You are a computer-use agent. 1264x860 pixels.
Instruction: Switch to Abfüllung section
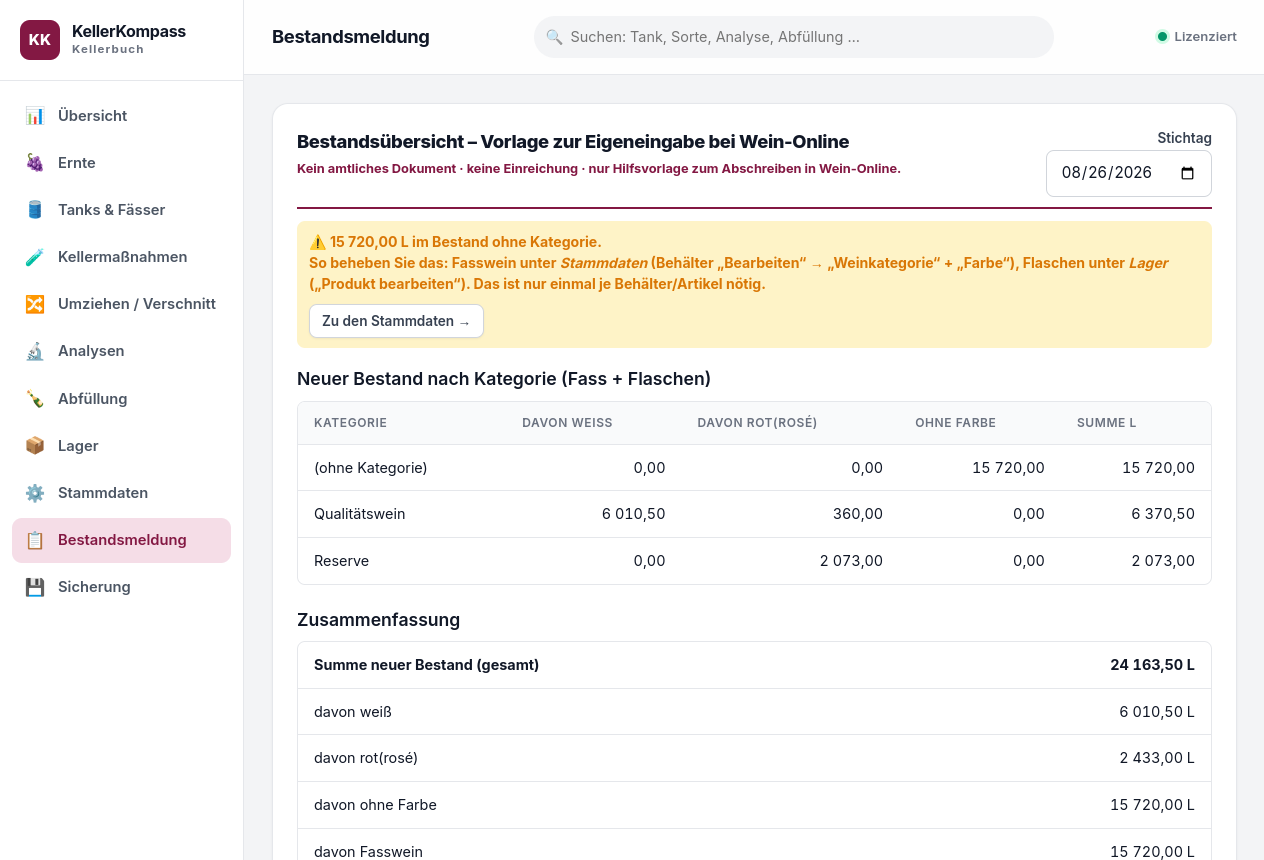pos(121,399)
